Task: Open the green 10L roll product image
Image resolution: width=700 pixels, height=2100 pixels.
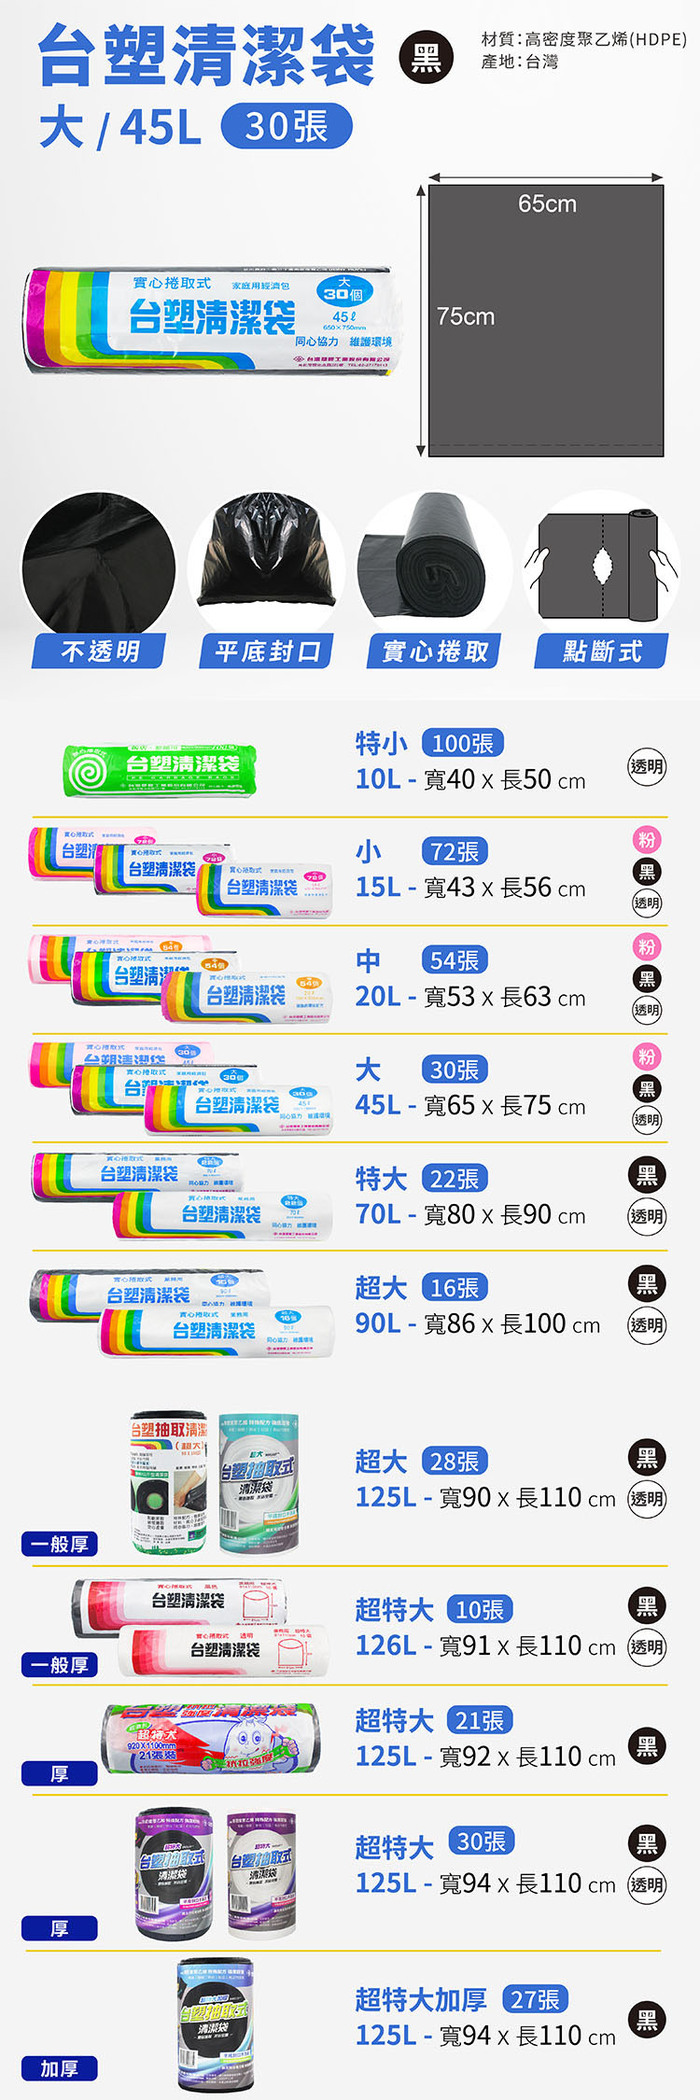Action: click(x=160, y=771)
